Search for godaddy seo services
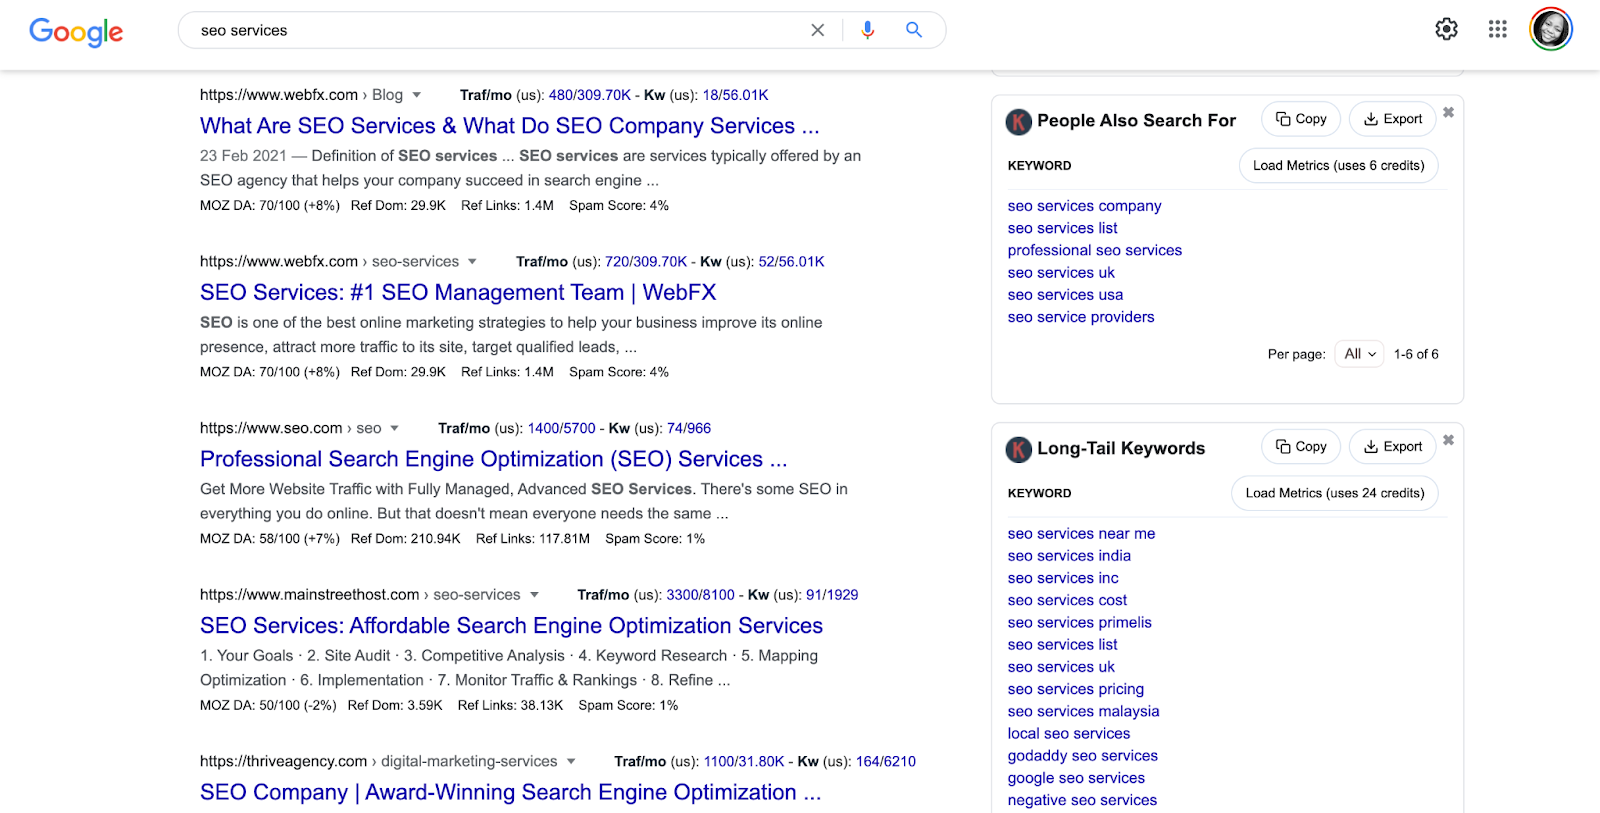Screen dimensions: 1600x813 click(x=1083, y=756)
